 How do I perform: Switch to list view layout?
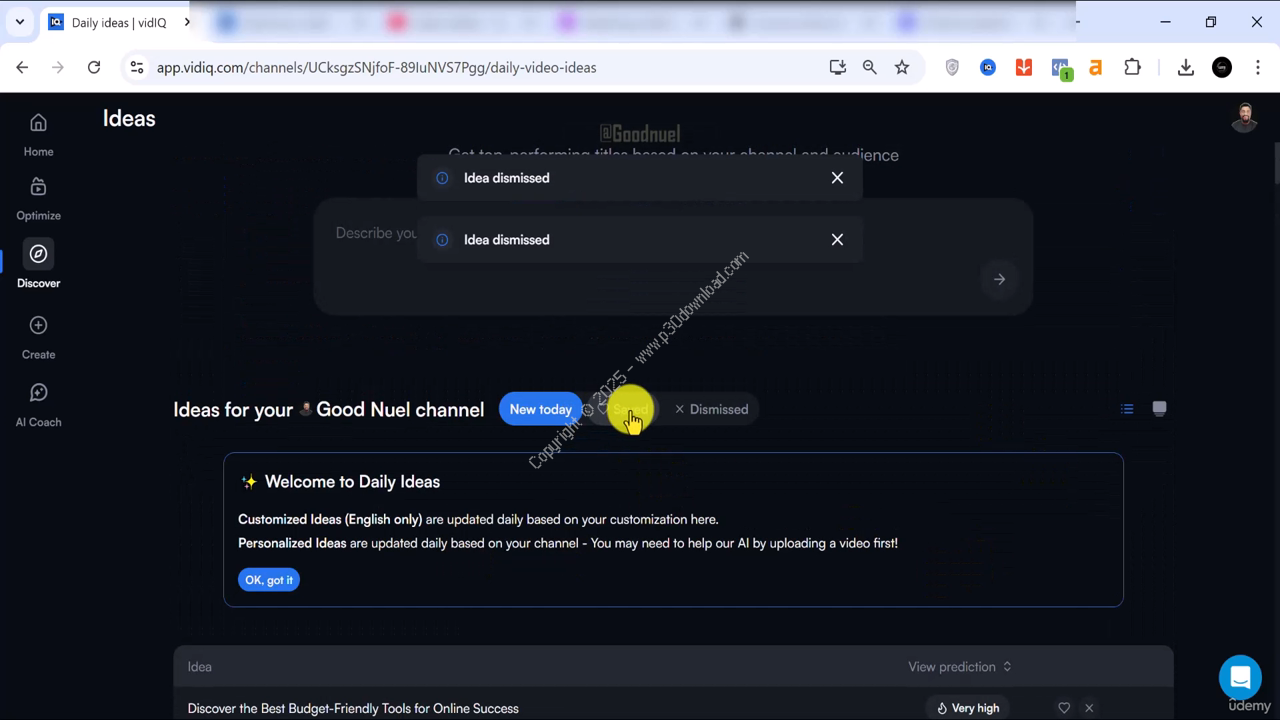(x=1127, y=409)
